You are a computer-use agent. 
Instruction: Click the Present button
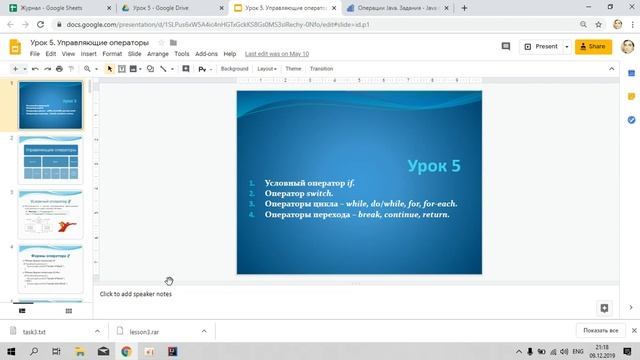click(541, 47)
